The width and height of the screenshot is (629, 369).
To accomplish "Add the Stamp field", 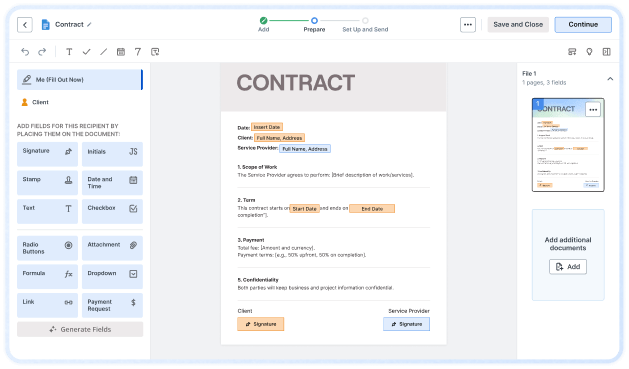I will pos(47,182).
